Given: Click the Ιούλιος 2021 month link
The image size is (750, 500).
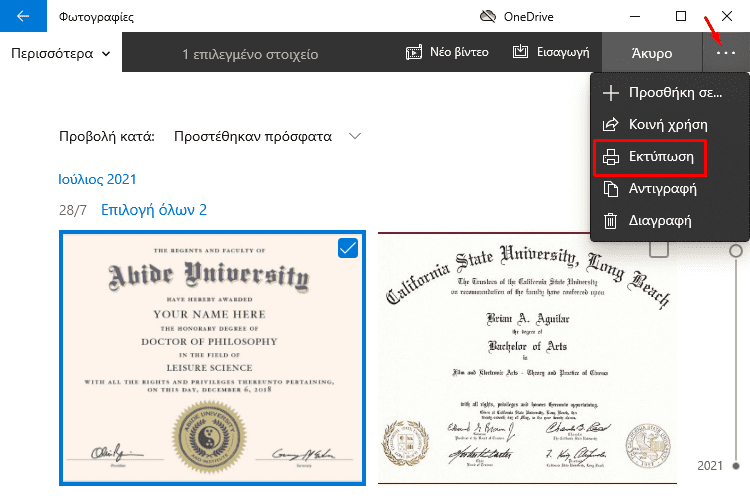Looking at the screenshot, I should coord(97,179).
